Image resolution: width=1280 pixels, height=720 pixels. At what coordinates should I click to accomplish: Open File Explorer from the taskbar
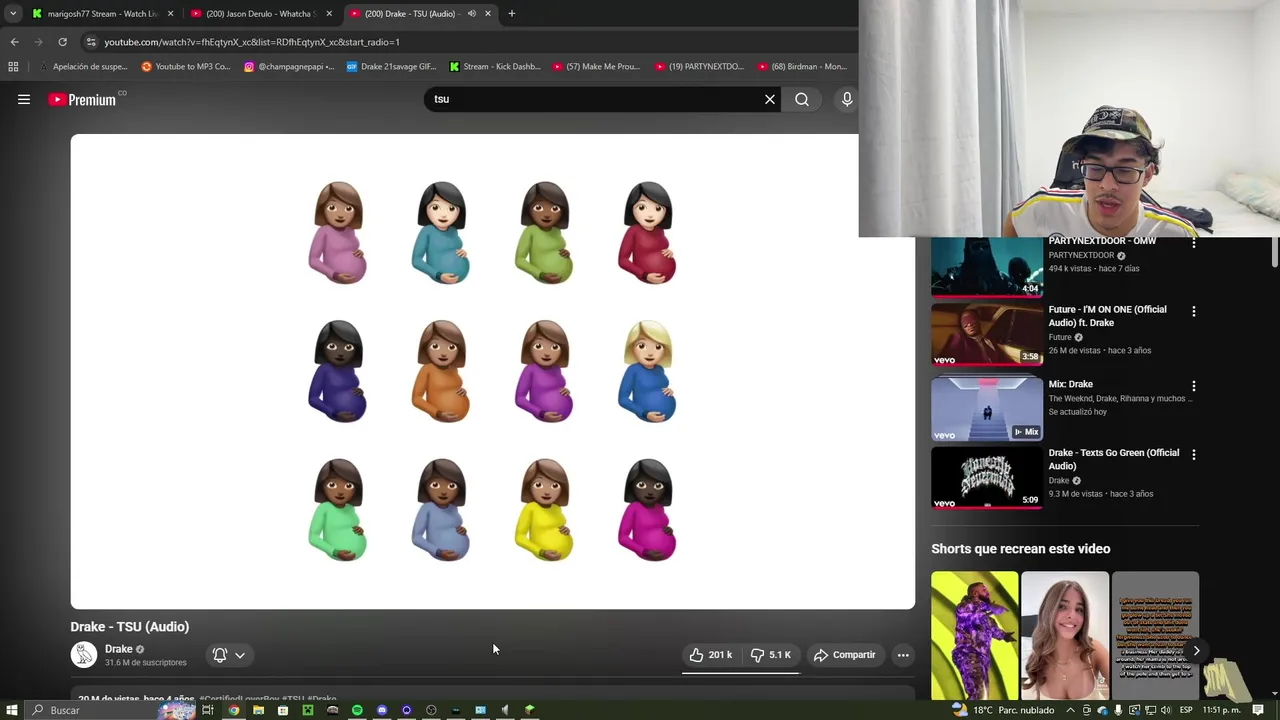coord(258,710)
